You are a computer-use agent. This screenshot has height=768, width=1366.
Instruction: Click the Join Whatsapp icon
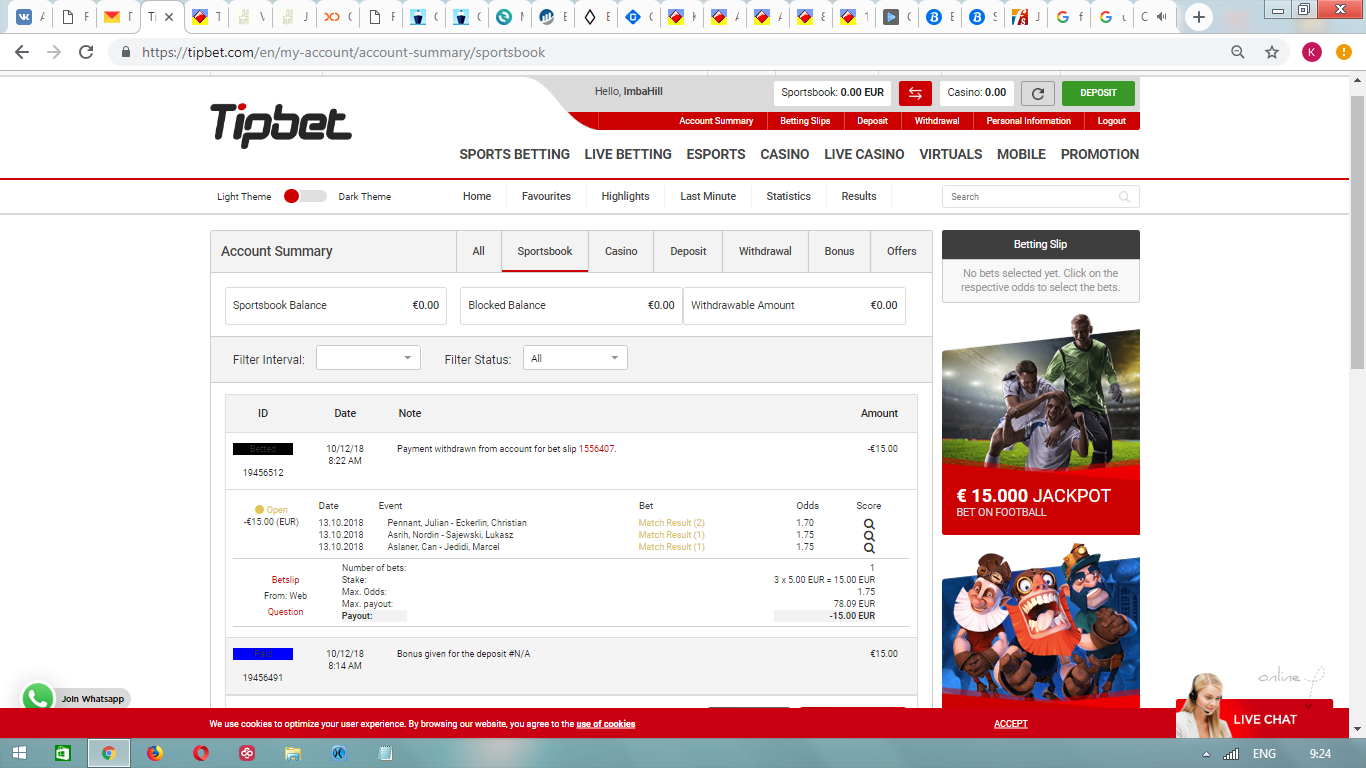click(x=38, y=698)
